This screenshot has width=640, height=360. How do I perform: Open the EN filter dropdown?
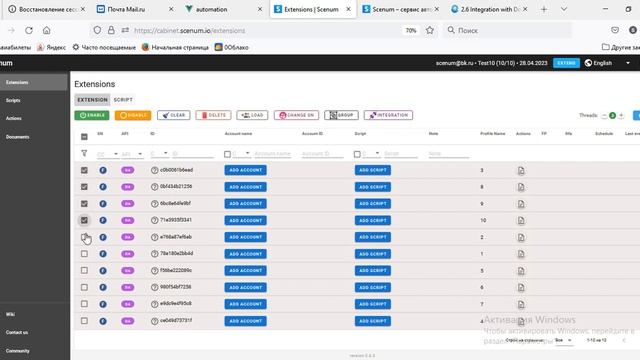click(x=108, y=154)
